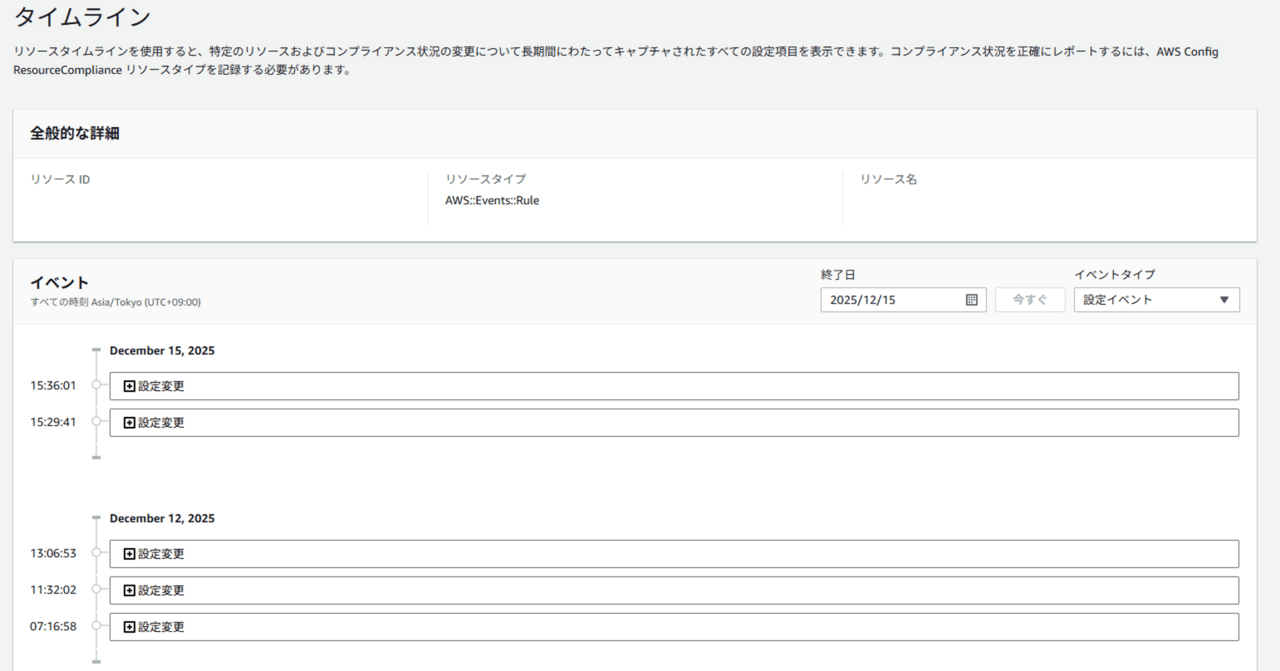
Task: Select the timeline circle marker at 07:16:58
Action: point(96,626)
